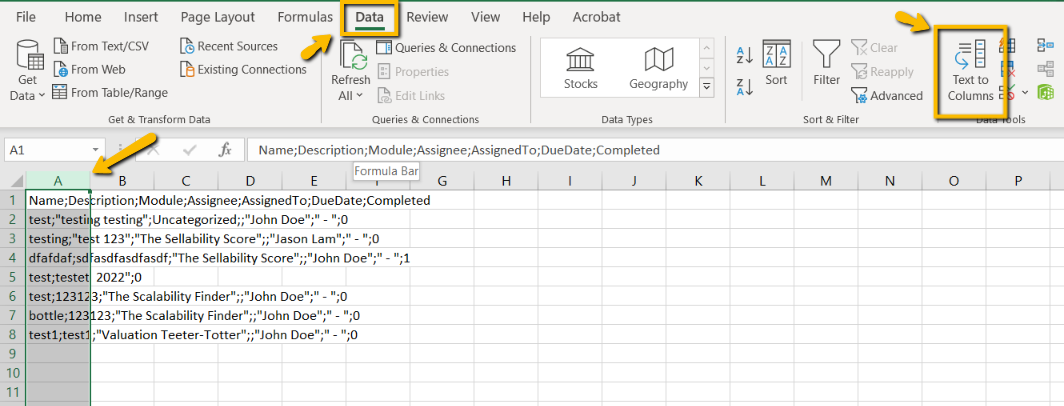Switch to the Review tab
The image size is (1064, 406).
click(x=428, y=17)
